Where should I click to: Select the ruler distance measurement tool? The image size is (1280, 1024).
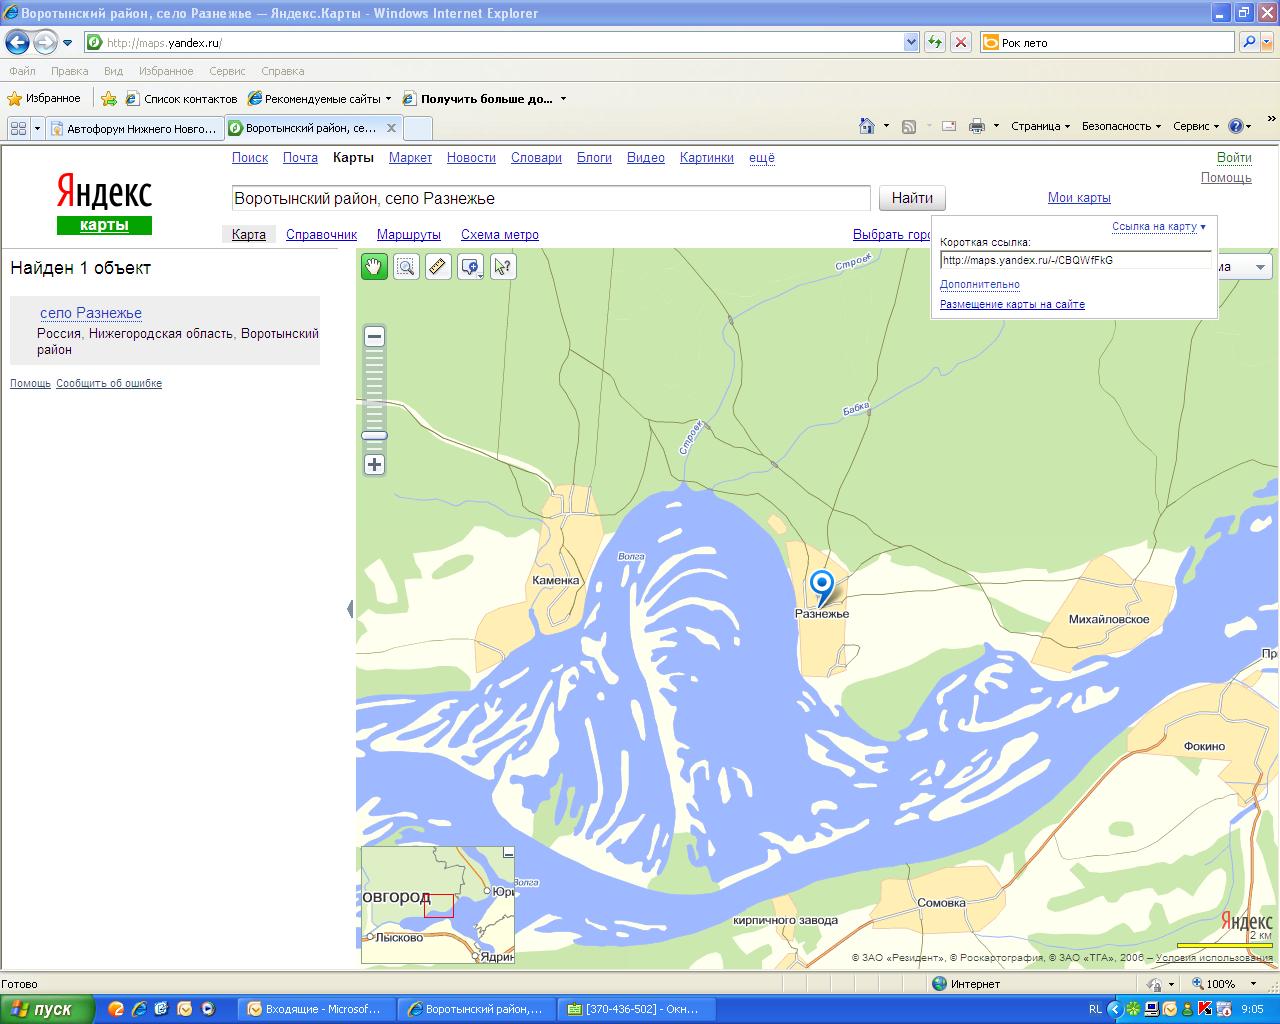coord(438,266)
